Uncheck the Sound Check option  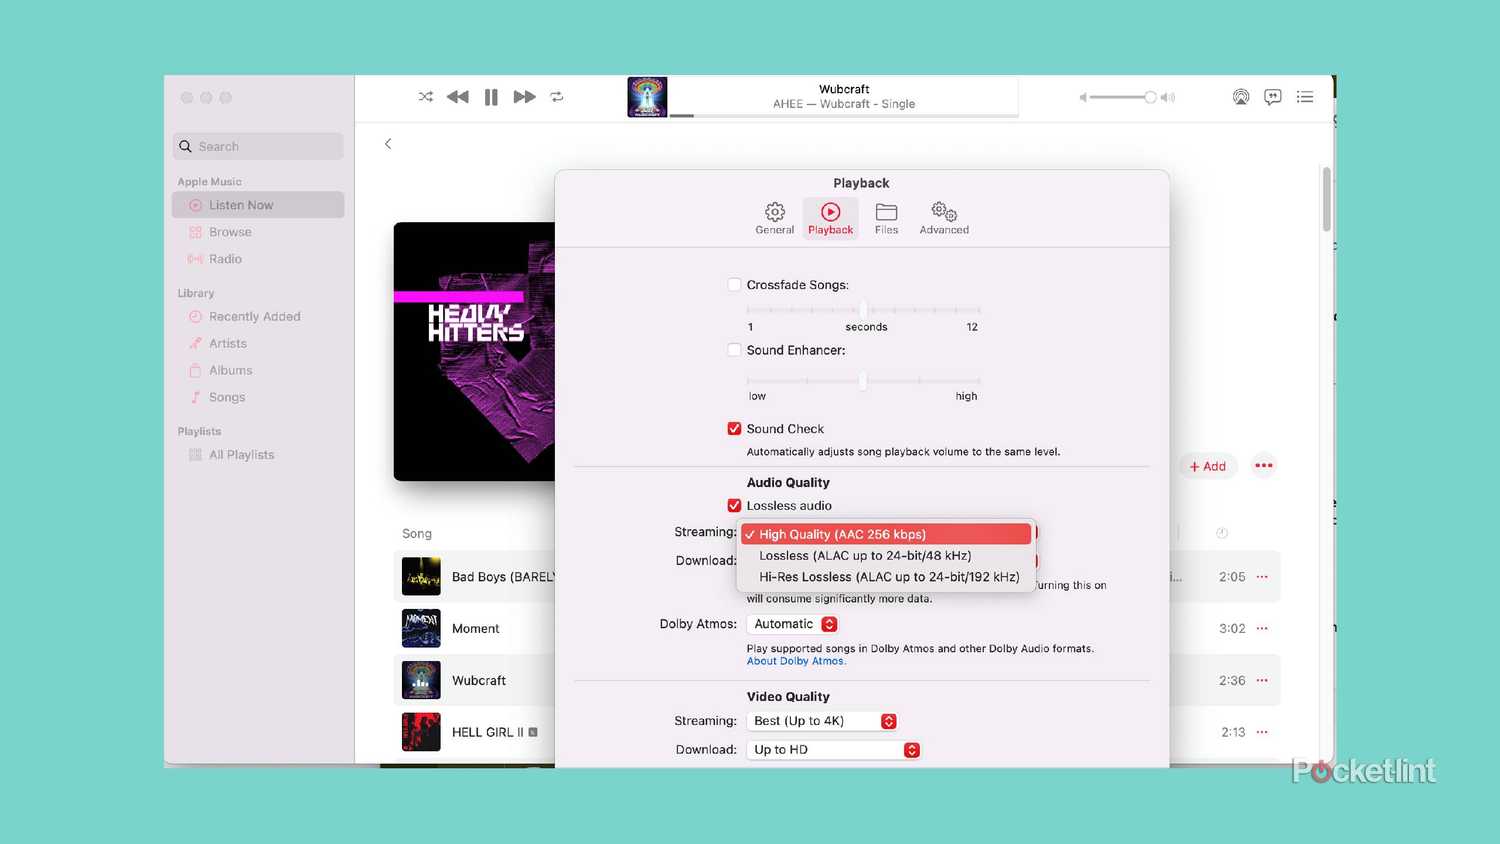734,428
